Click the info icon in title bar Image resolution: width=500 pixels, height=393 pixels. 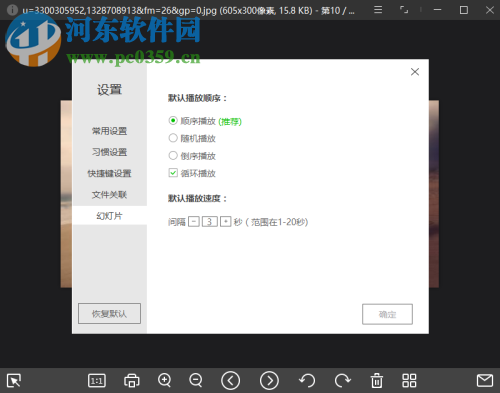12,10
